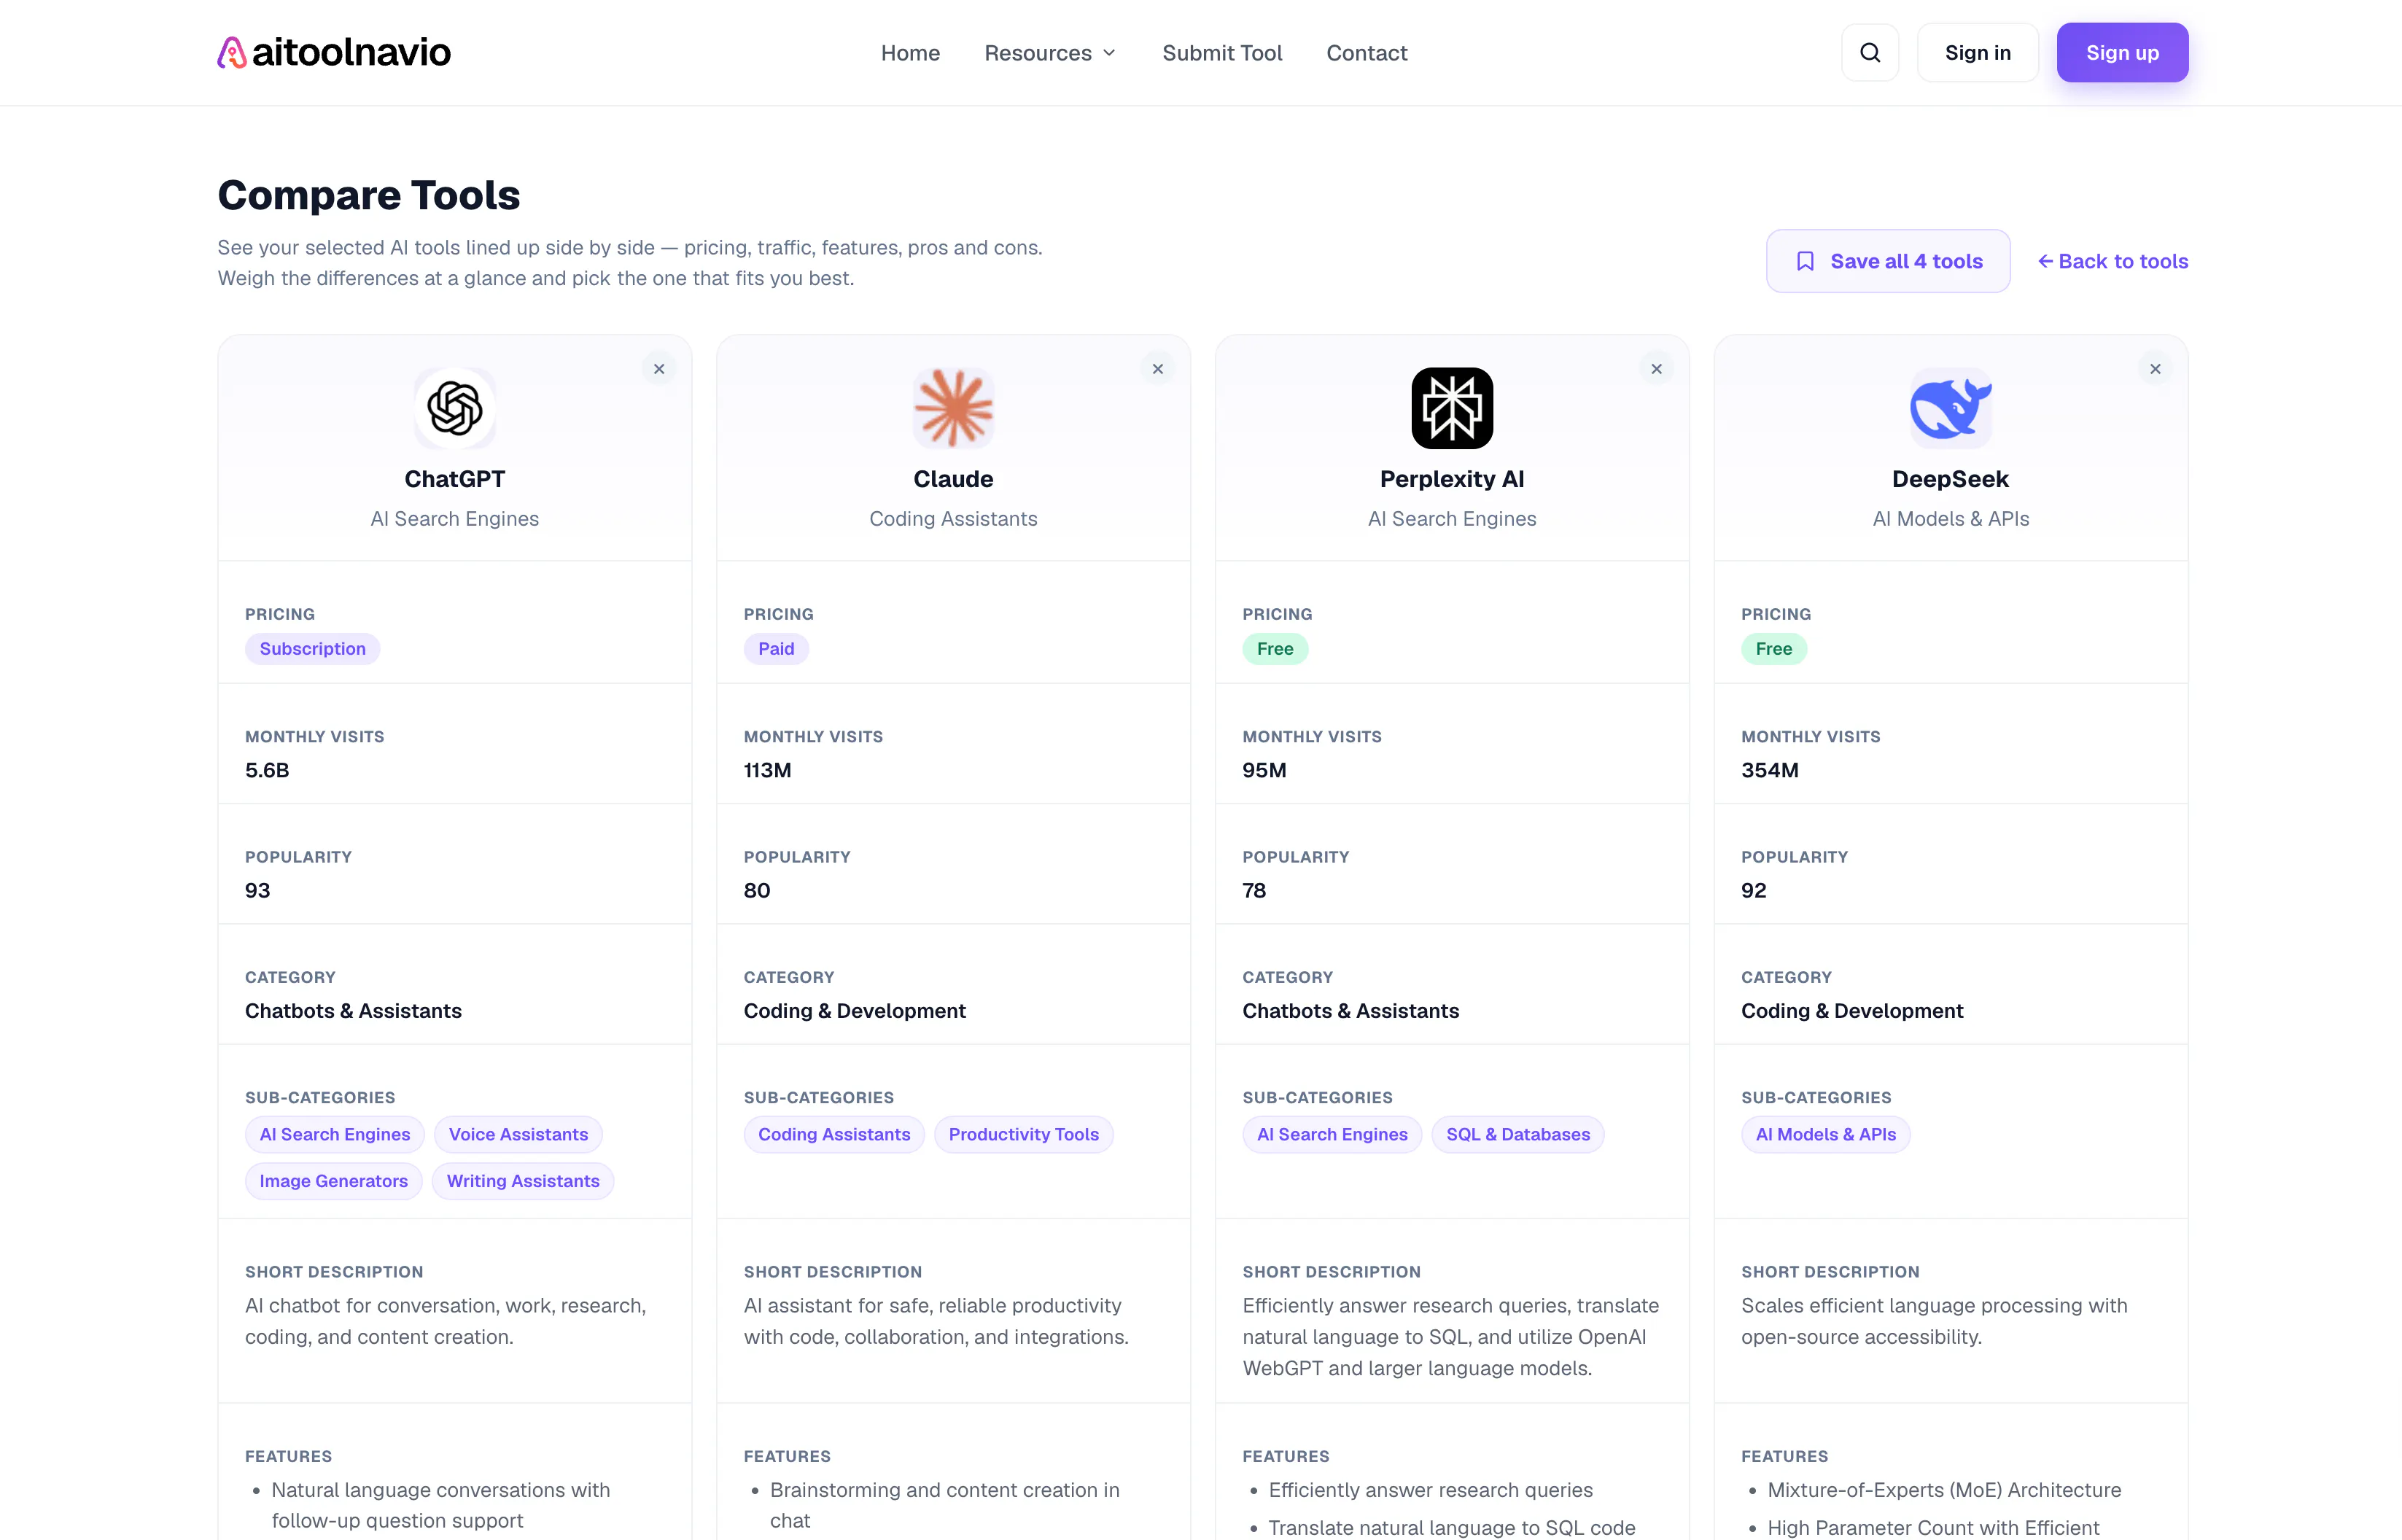Click the ChatGPT tool name
This screenshot has width=2402, height=1540.
455,479
